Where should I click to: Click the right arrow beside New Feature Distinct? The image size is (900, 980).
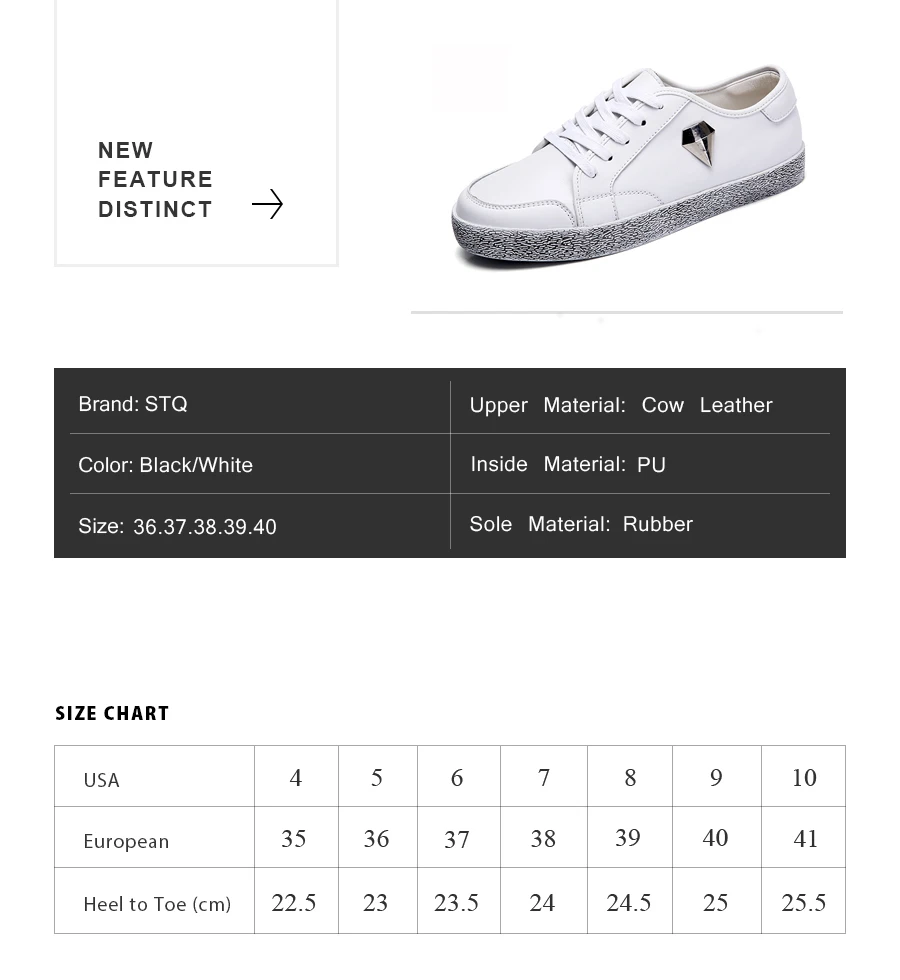click(267, 204)
